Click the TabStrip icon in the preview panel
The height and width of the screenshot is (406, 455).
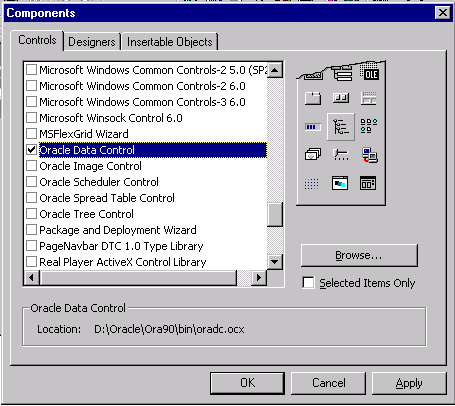coord(313,99)
